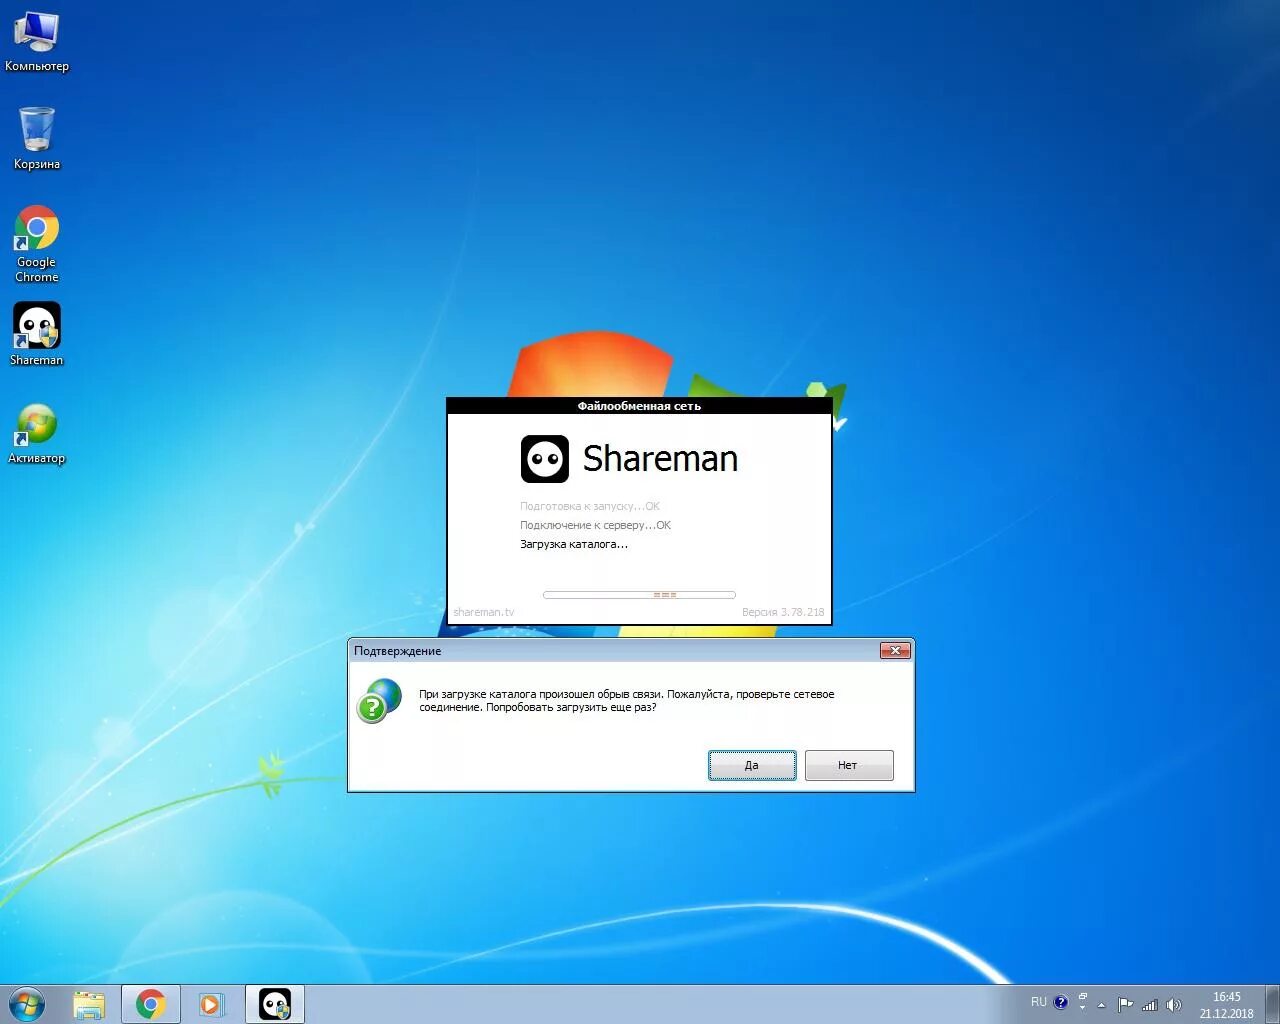Click the RU language indicator
Image resolution: width=1280 pixels, height=1024 pixels.
(x=1039, y=1002)
